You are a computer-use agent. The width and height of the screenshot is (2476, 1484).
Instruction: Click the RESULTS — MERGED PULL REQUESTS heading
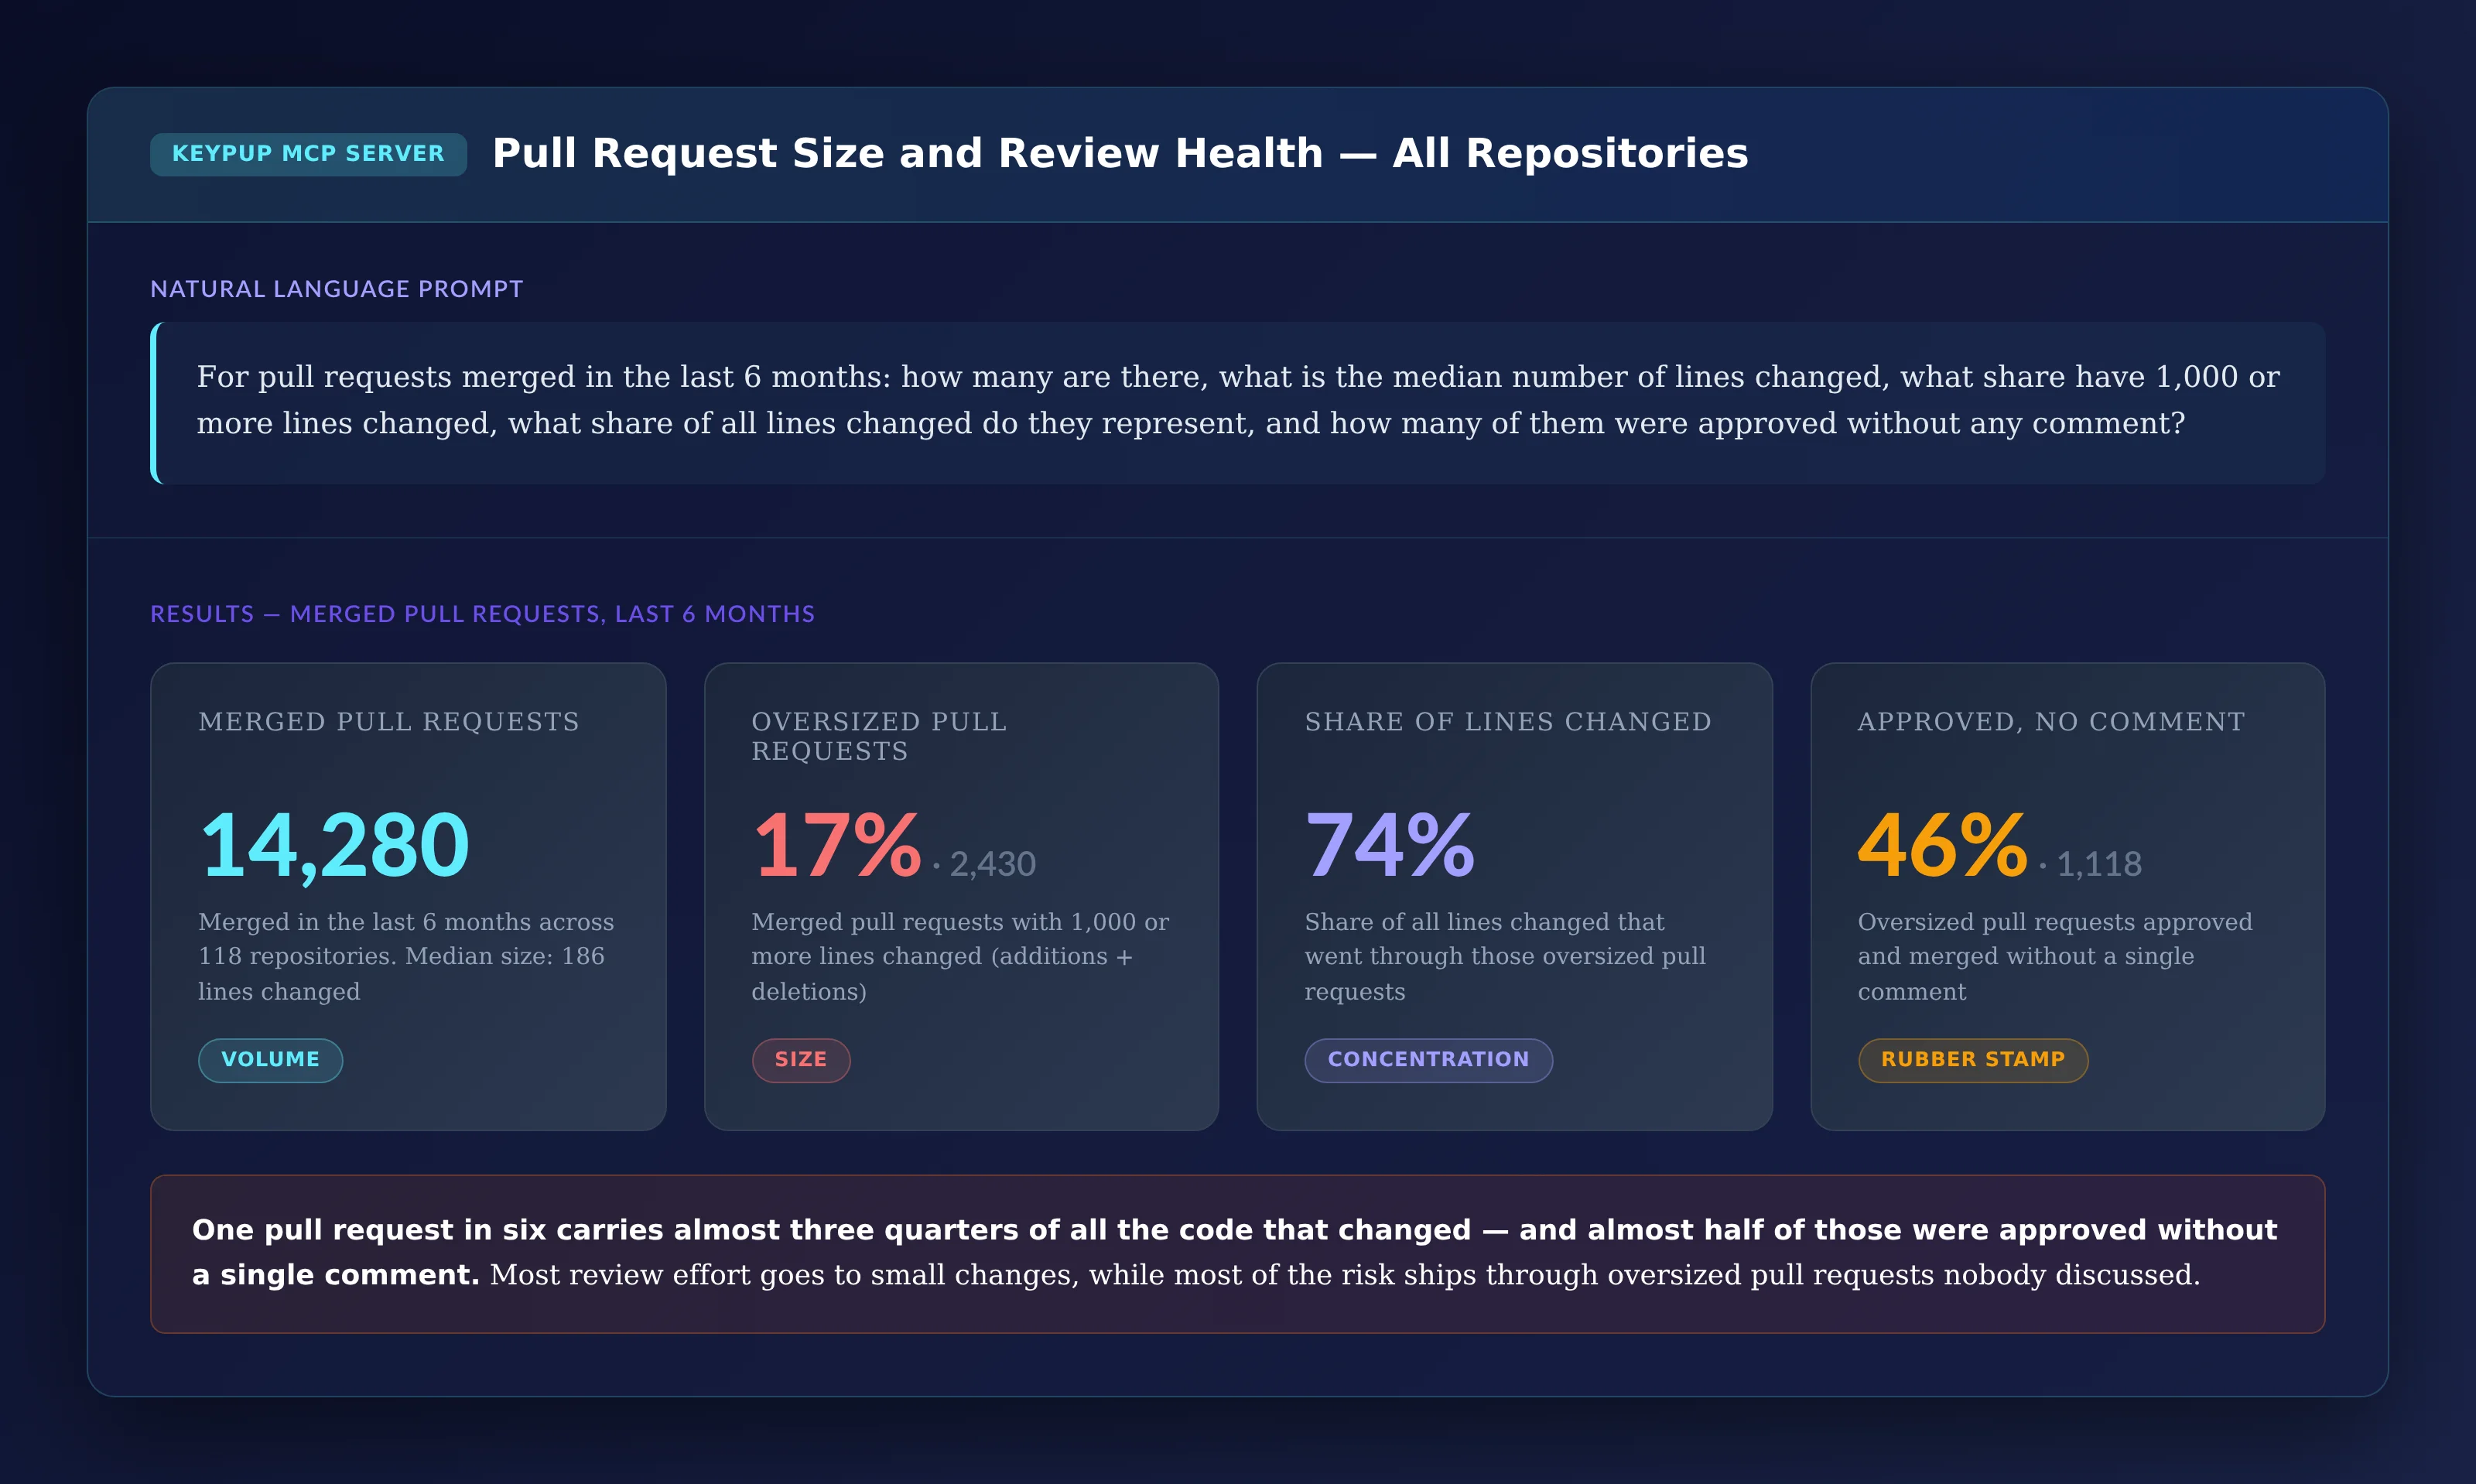point(482,614)
